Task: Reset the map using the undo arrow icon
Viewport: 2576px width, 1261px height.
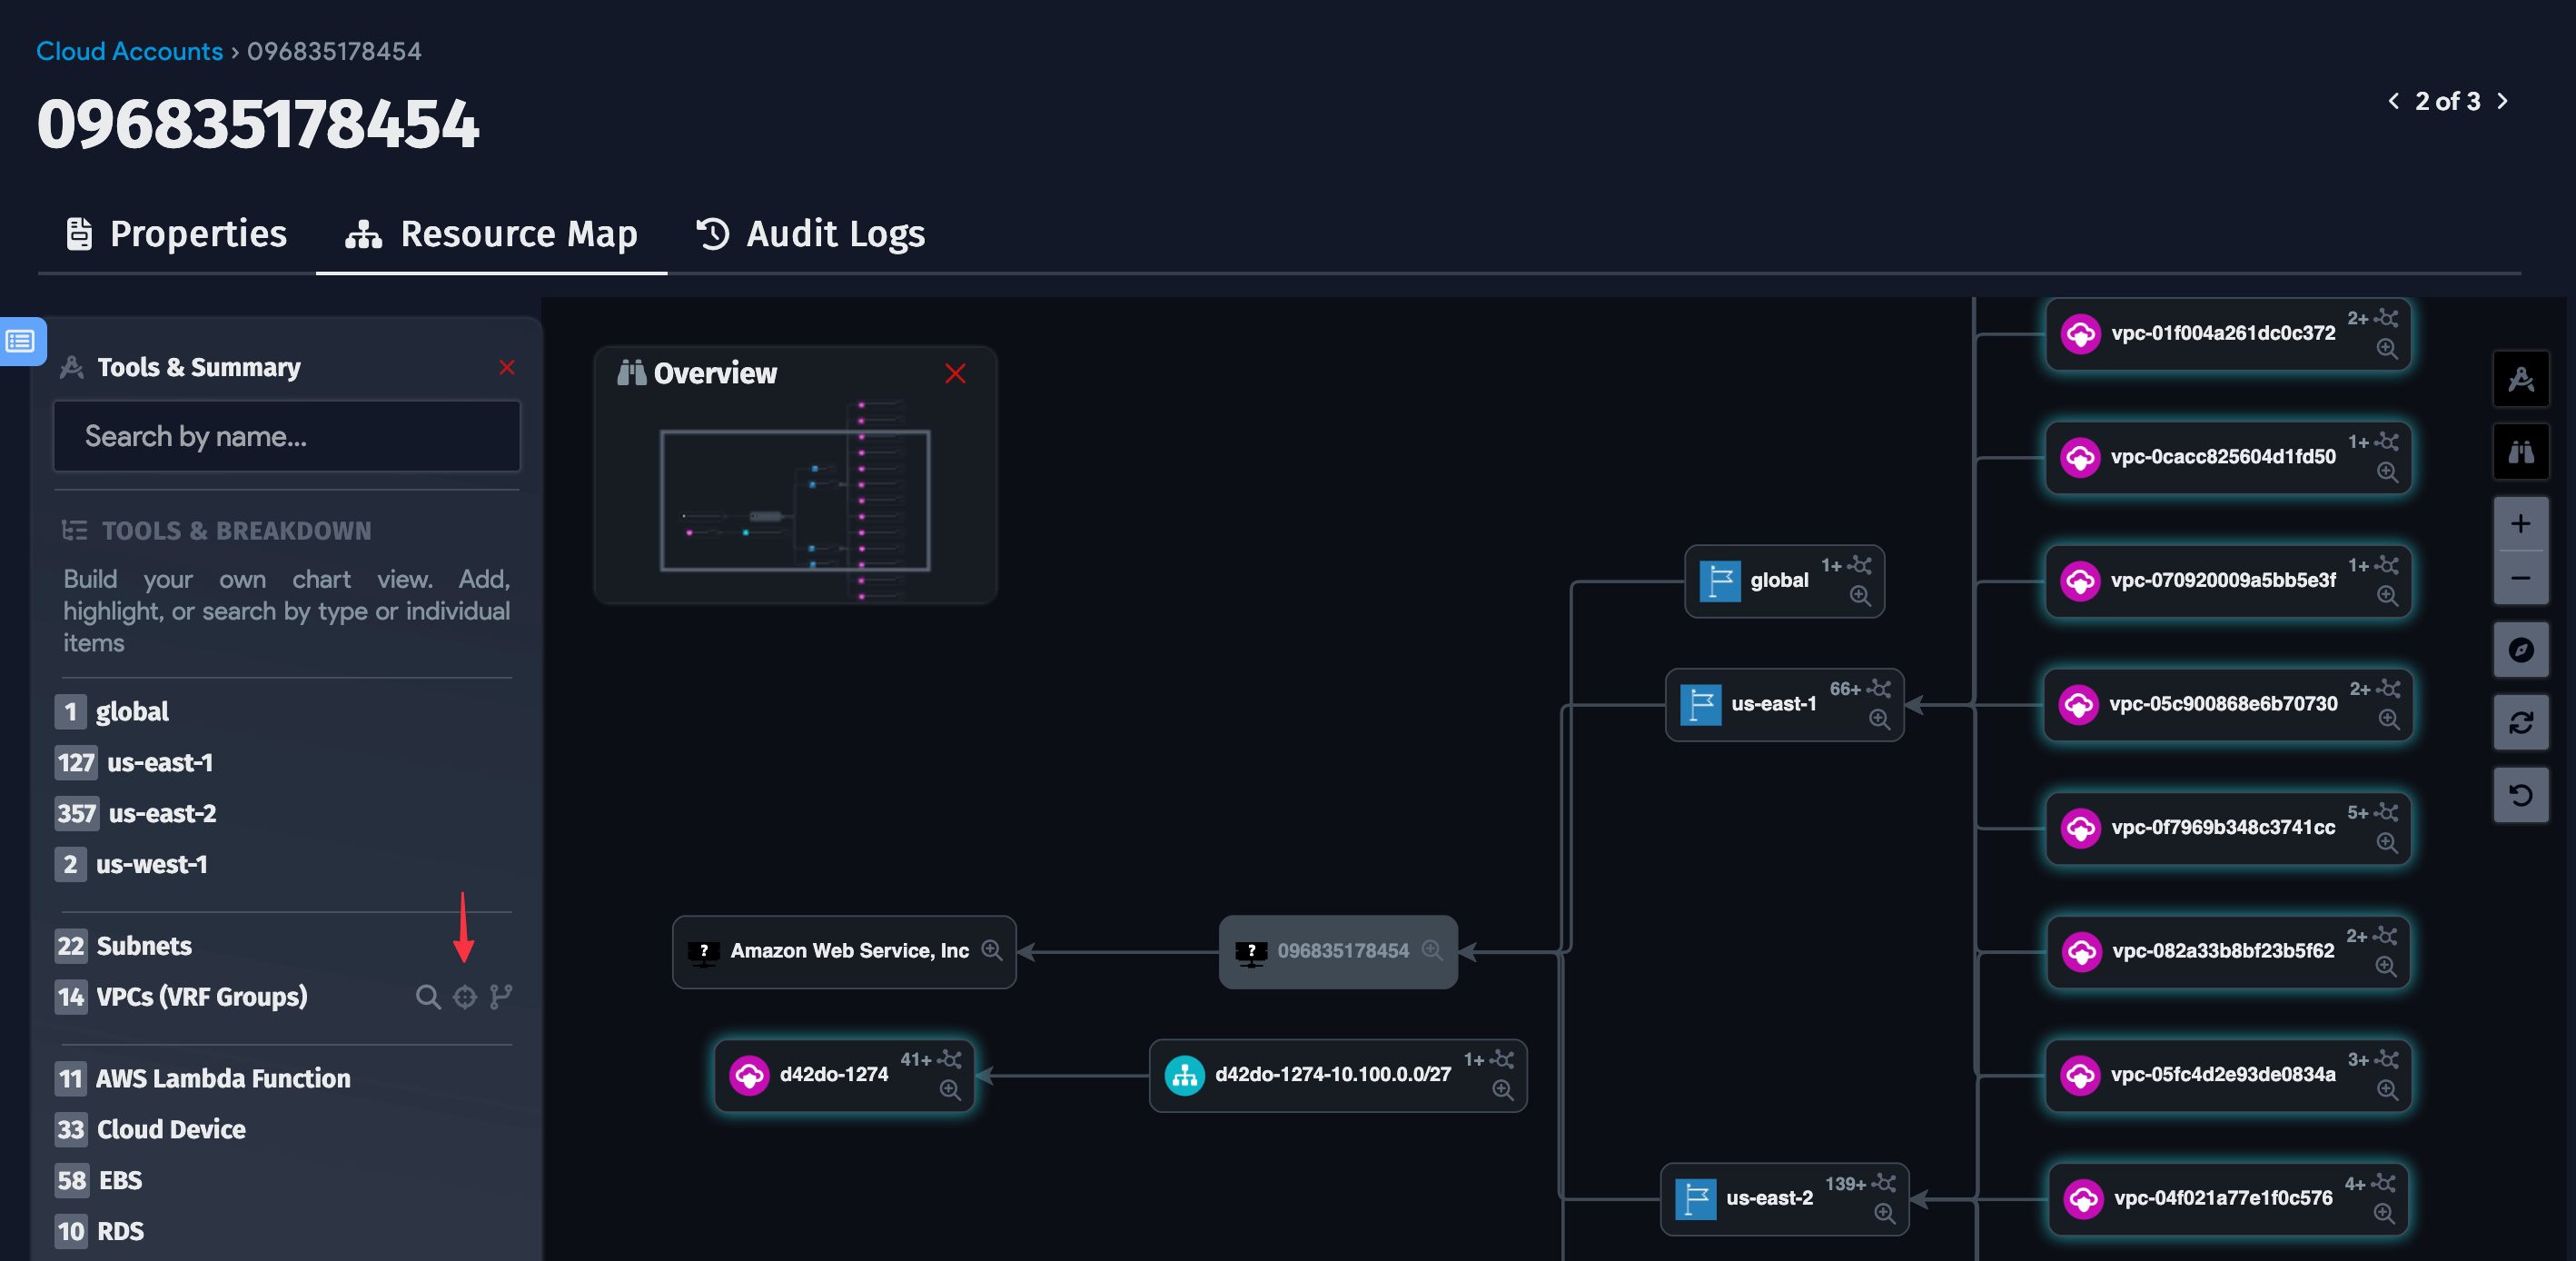Action: point(2521,795)
